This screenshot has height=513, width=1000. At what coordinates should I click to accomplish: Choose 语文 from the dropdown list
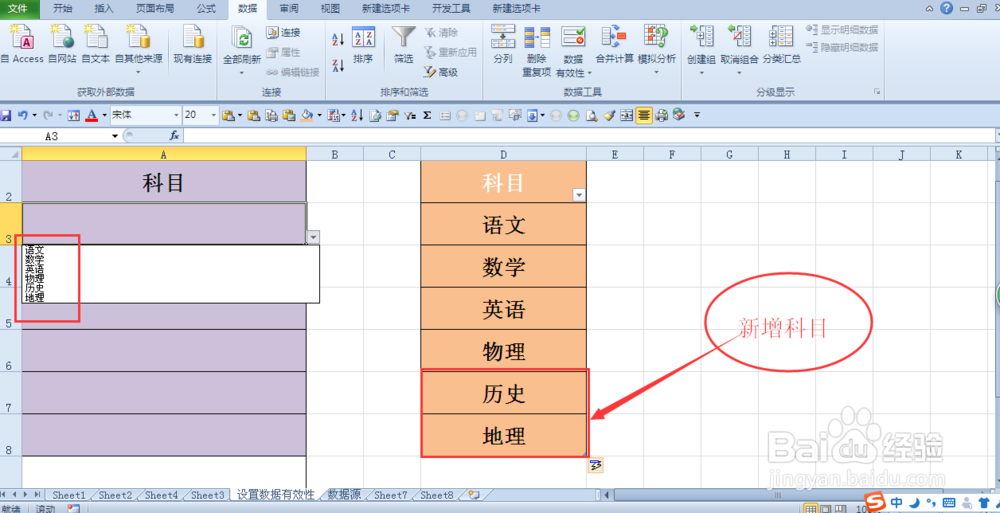(x=35, y=250)
